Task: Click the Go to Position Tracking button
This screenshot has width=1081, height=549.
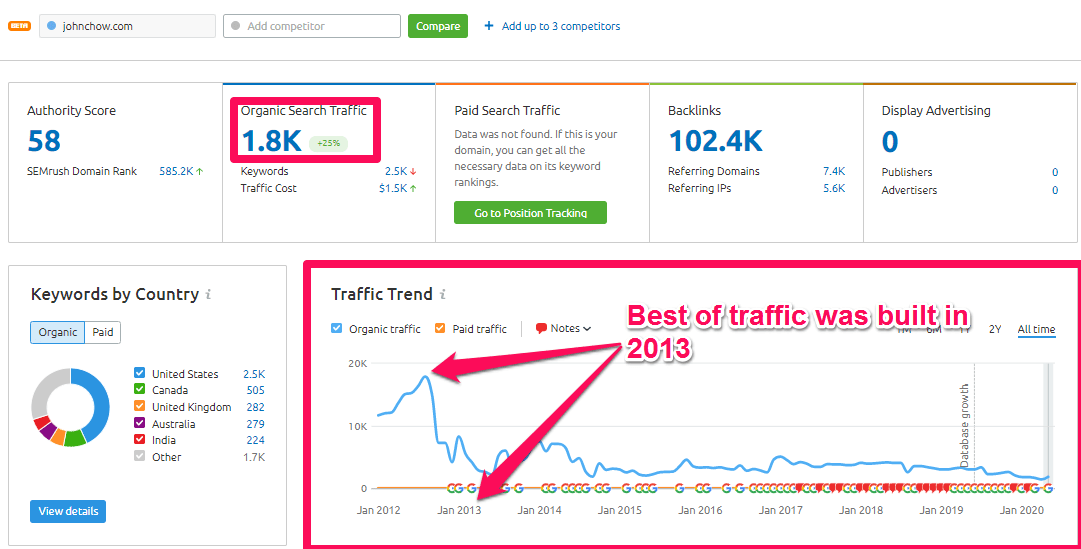Action: [531, 213]
